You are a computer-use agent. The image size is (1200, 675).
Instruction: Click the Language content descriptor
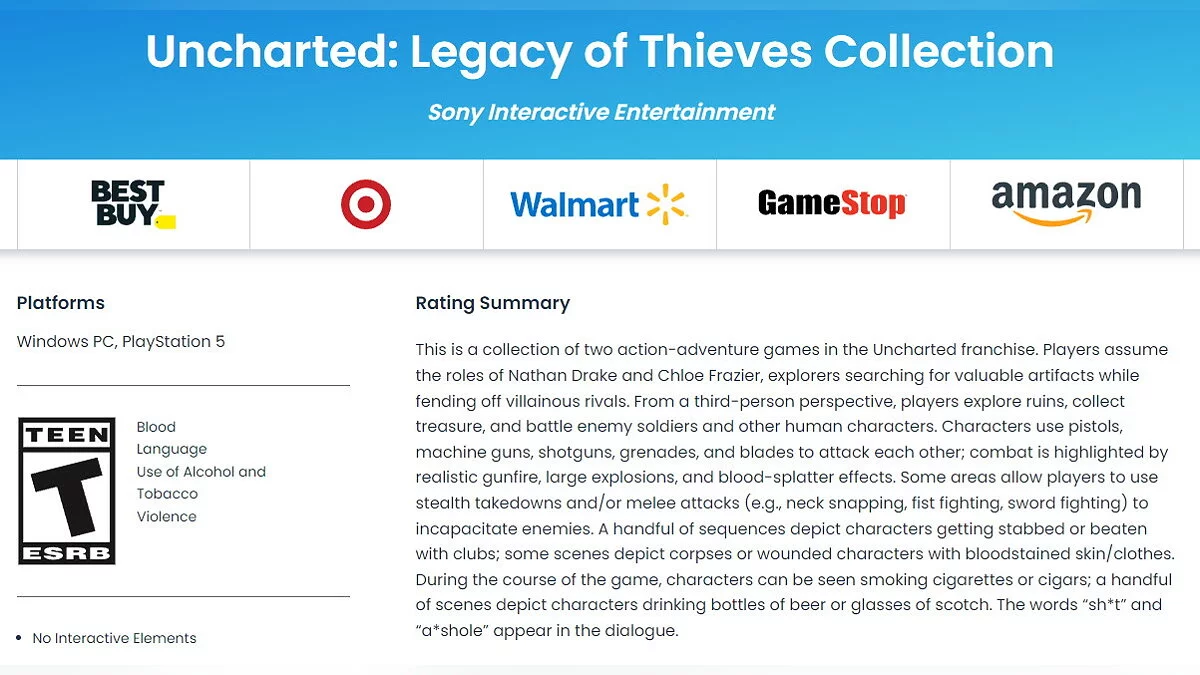[x=172, y=449]
